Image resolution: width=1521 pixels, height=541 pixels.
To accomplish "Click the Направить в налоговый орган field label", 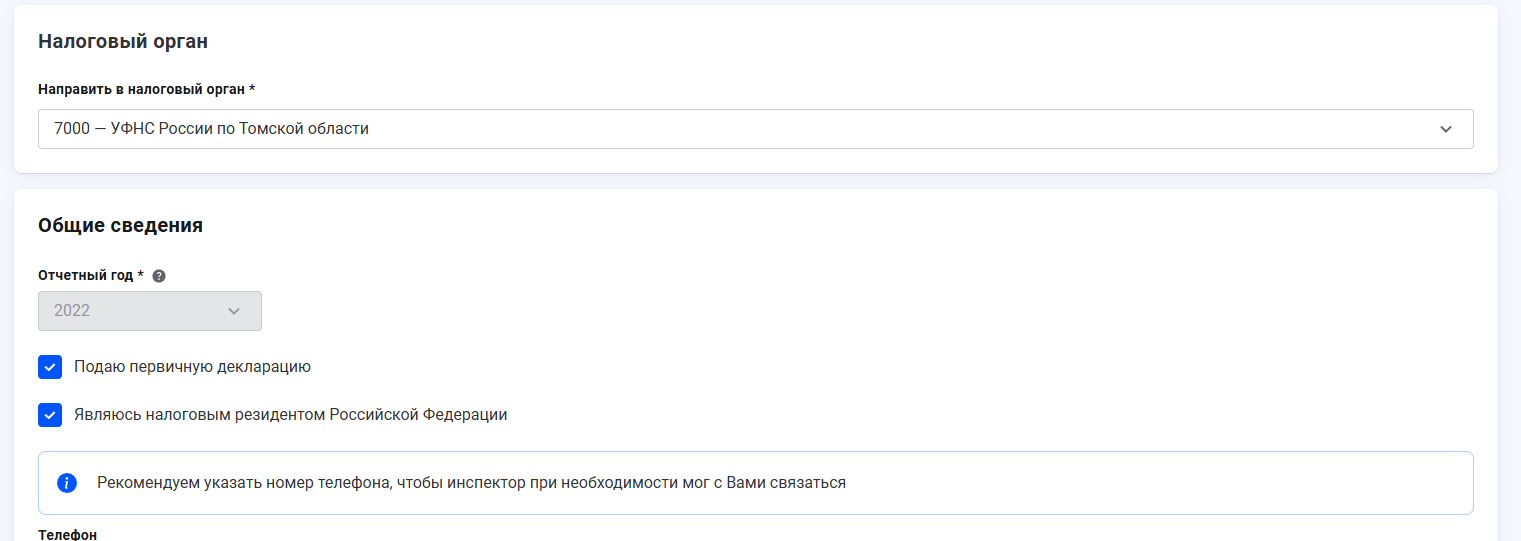I will pos(141,90).
